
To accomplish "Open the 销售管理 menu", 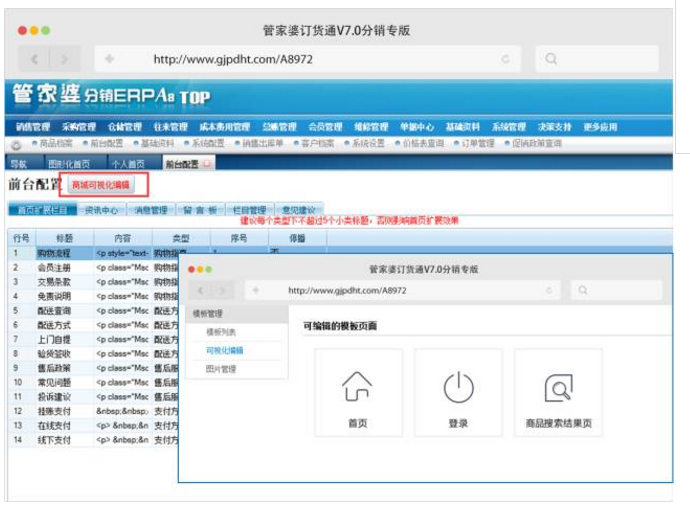I will pyautogui.click(x=33, y=127).
